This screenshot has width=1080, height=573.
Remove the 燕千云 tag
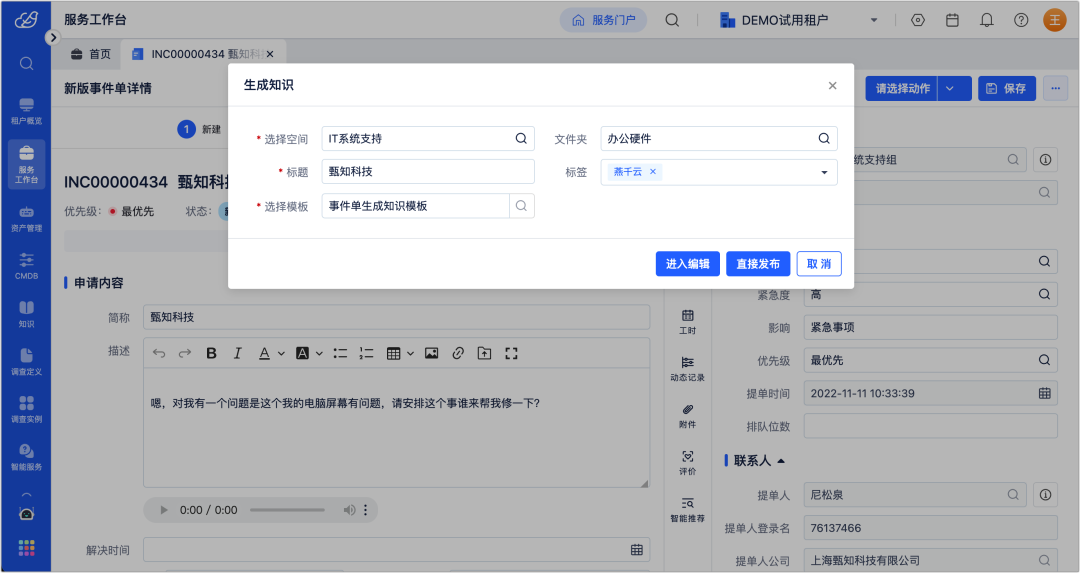[x=653, y=171]
